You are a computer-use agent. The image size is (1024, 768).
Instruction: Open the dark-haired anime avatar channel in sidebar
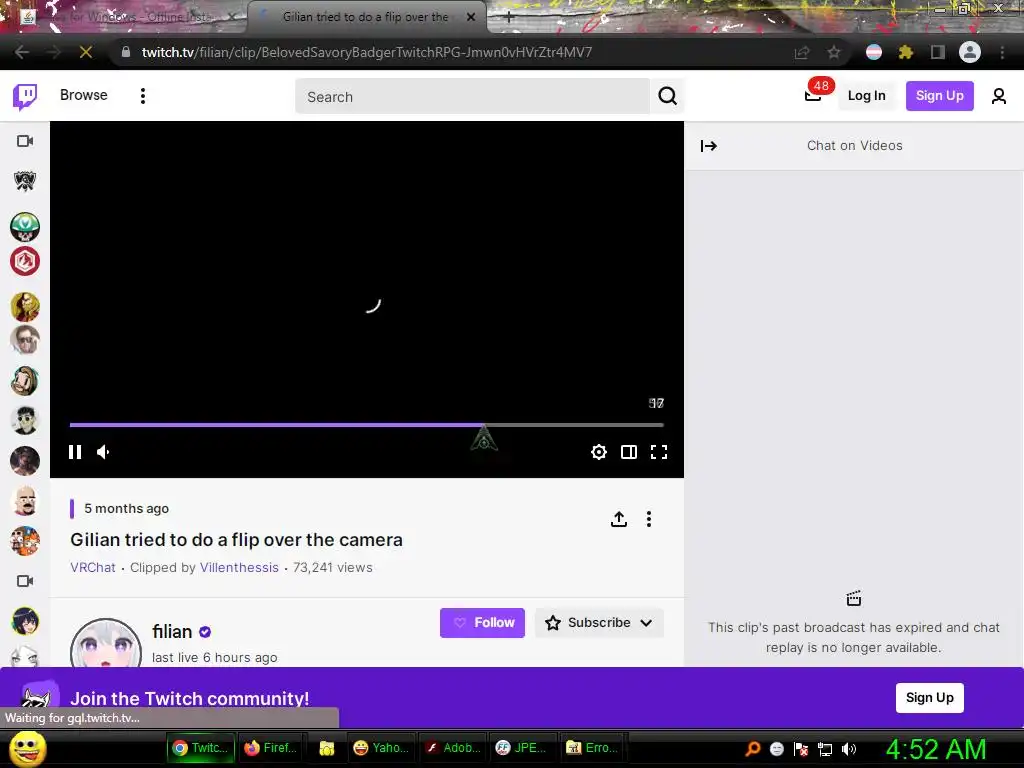click(25, 621)
